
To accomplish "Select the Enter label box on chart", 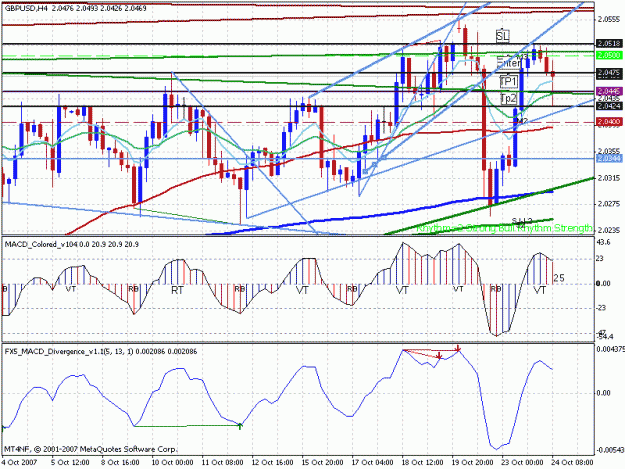I will click(x=509, y=63).
